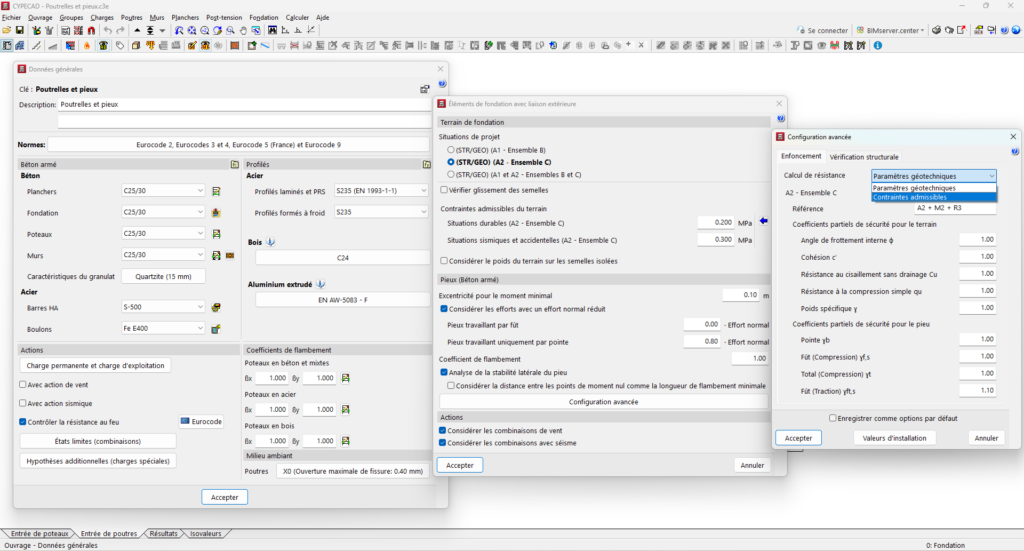Open the Poutres menu

point(131,18)
